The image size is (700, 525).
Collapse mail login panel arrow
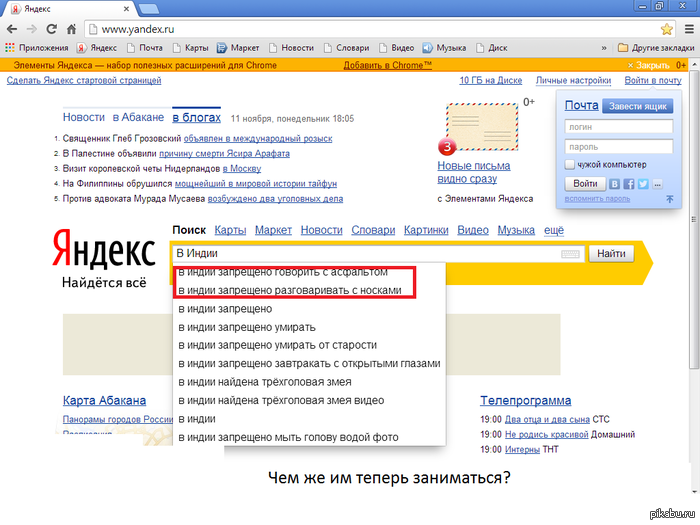670,199
